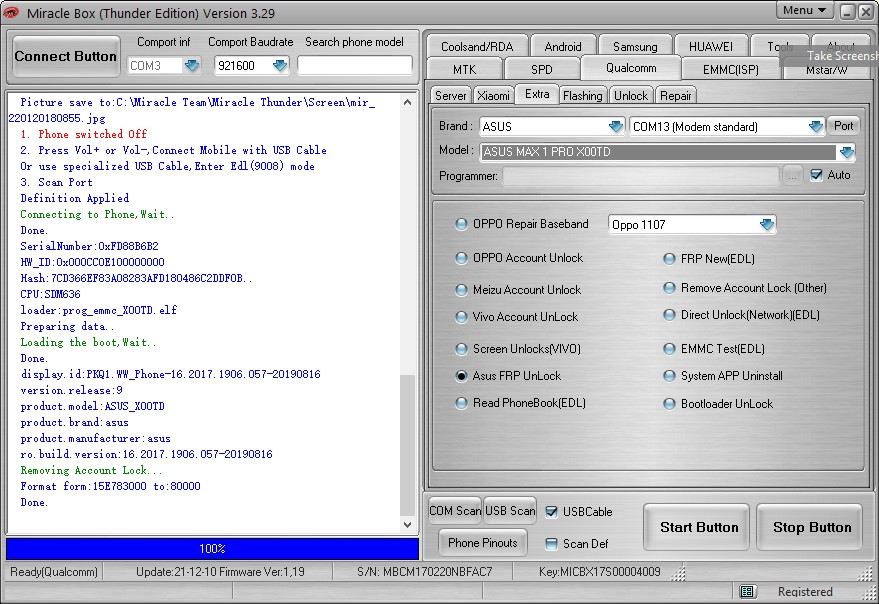Screen dimensions: 879x604
Task: Click the 'product.model:ASUS_X00TD' log line
Action: point(92,406)
